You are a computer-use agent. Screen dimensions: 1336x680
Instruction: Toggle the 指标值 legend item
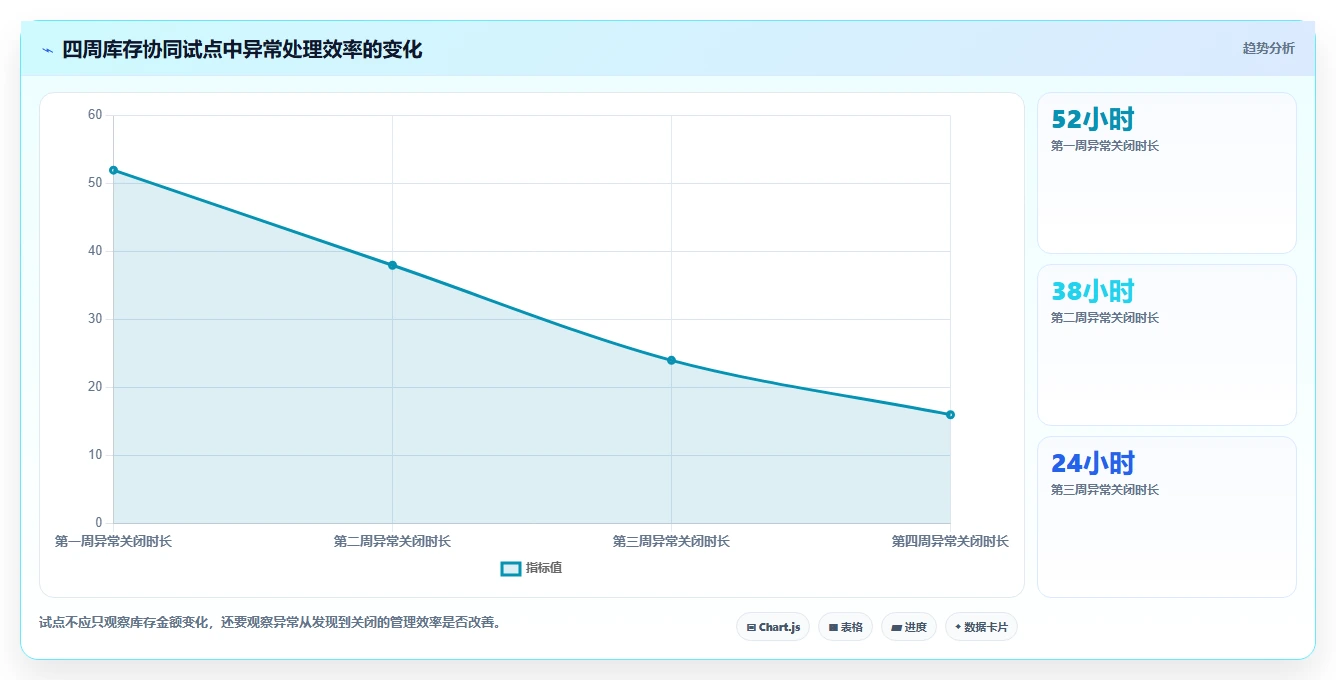pyautogui.click(x=531, y=568)
